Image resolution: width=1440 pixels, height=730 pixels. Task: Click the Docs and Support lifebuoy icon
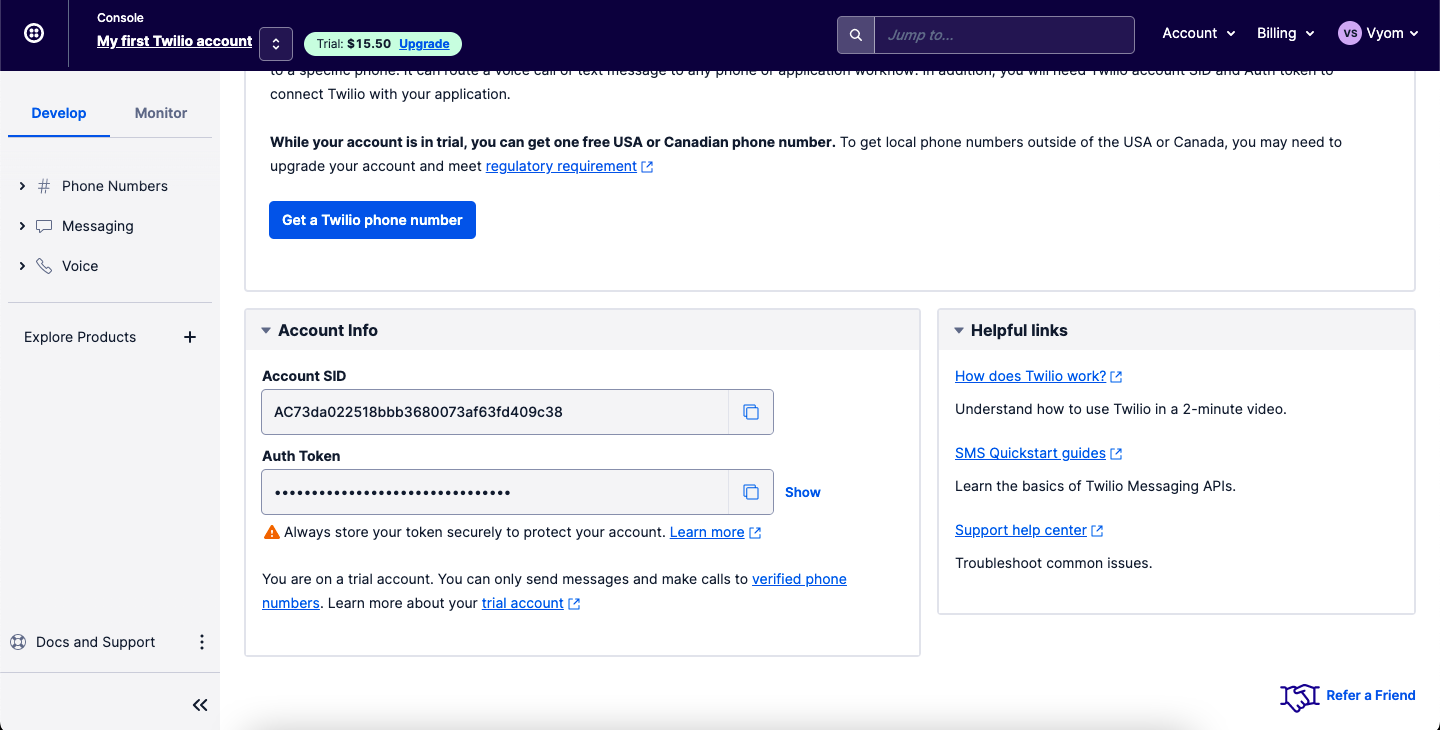tap(18, 642)
